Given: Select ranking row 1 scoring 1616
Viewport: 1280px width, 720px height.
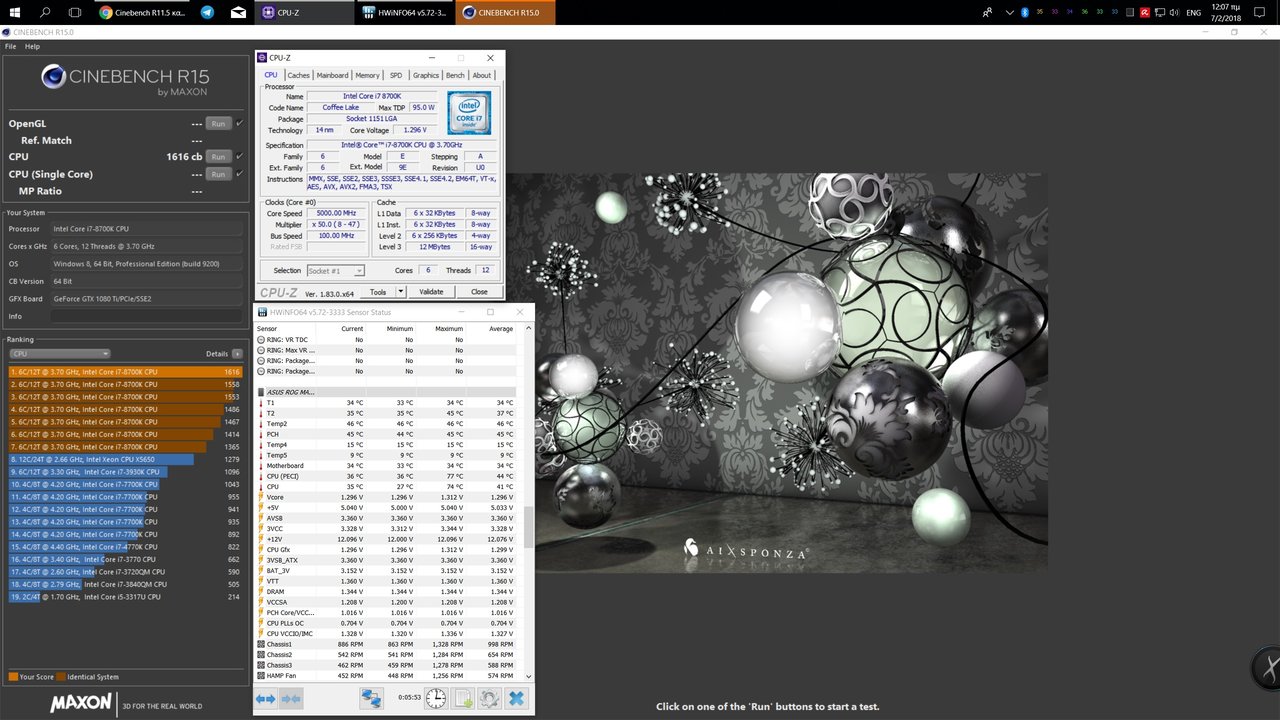Looking at the screenshot, I should (125, 372).
